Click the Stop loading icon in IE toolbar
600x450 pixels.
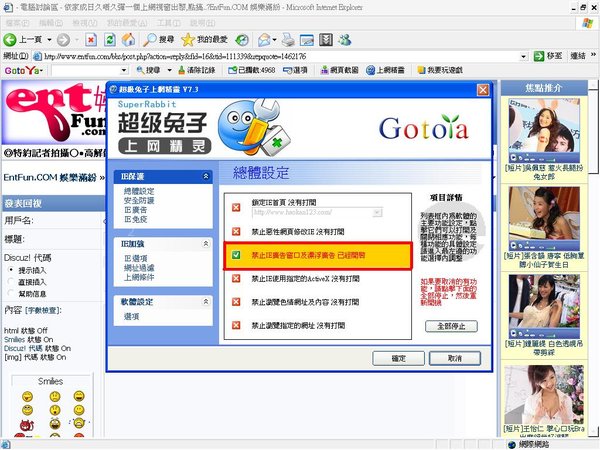pos(91,40)
